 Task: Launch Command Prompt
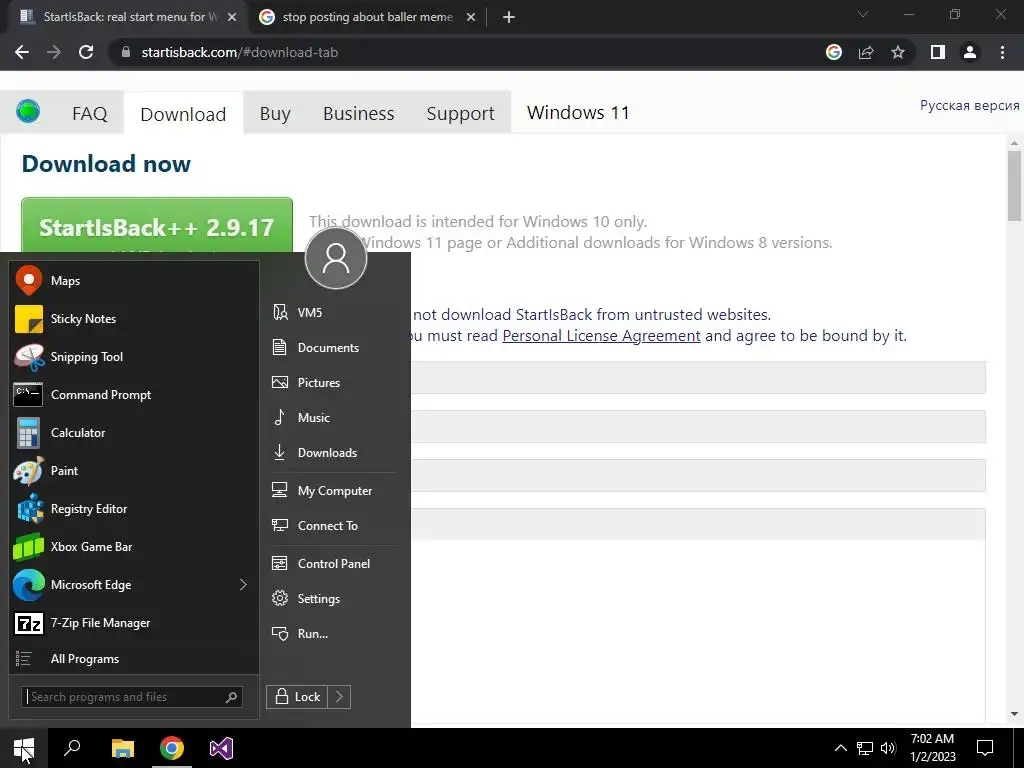134,394
